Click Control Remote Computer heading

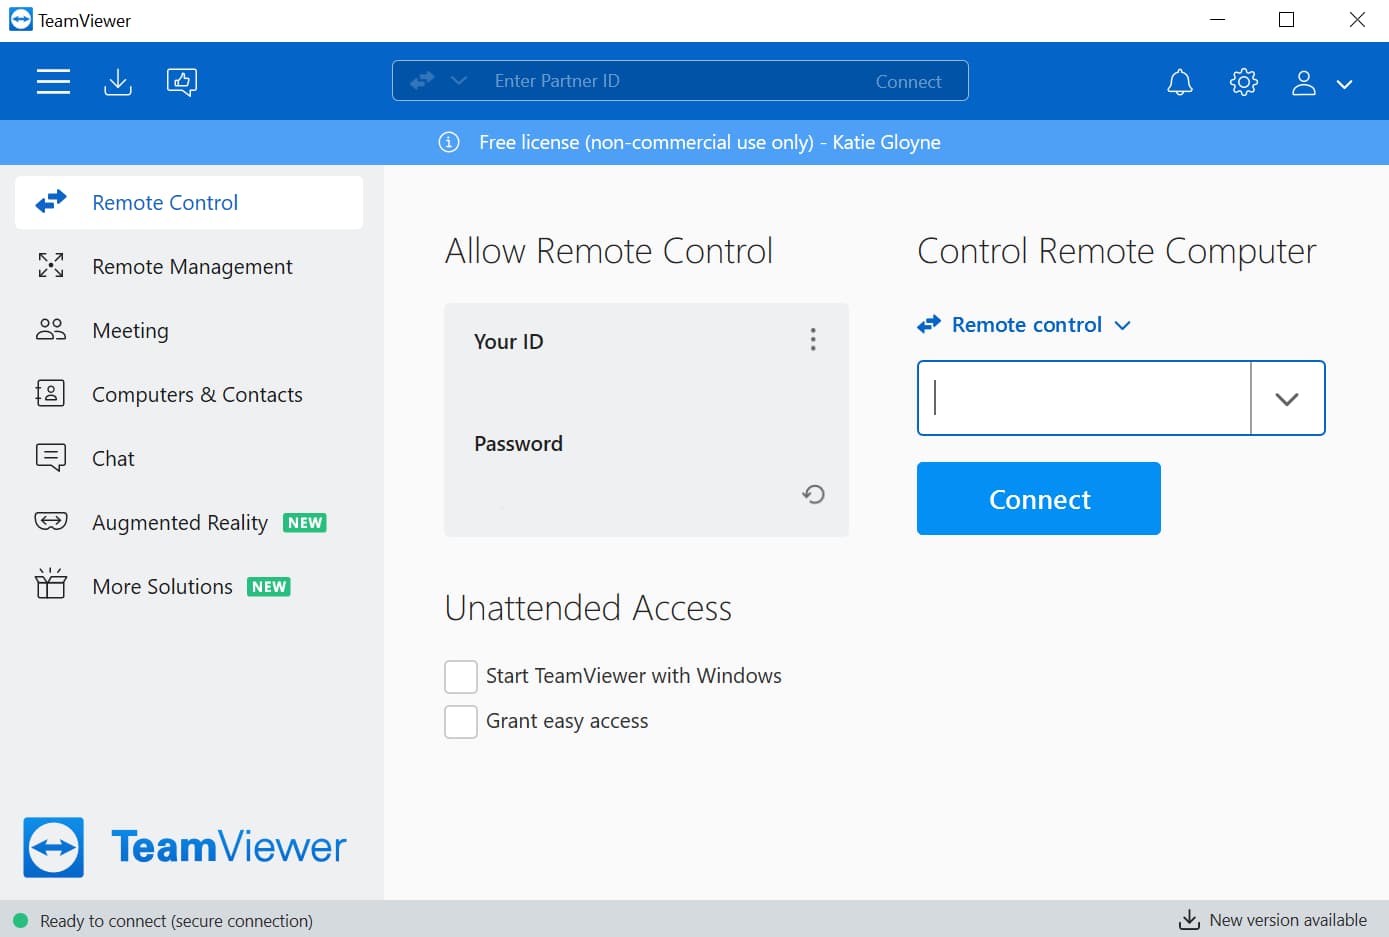(x=1117, y=251)
